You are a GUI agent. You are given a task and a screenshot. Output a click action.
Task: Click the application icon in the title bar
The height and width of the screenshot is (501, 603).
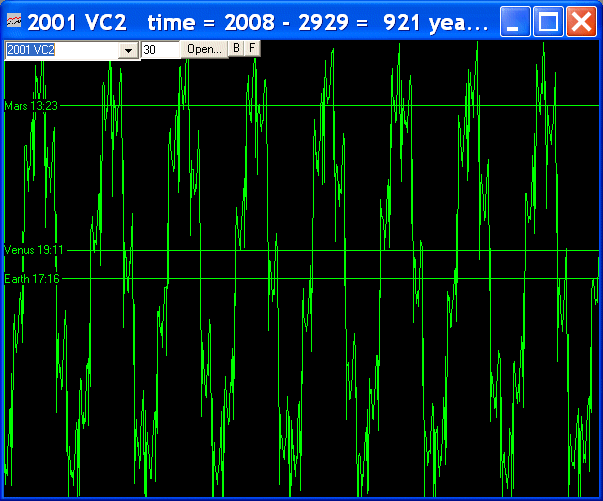pos(14,21)
